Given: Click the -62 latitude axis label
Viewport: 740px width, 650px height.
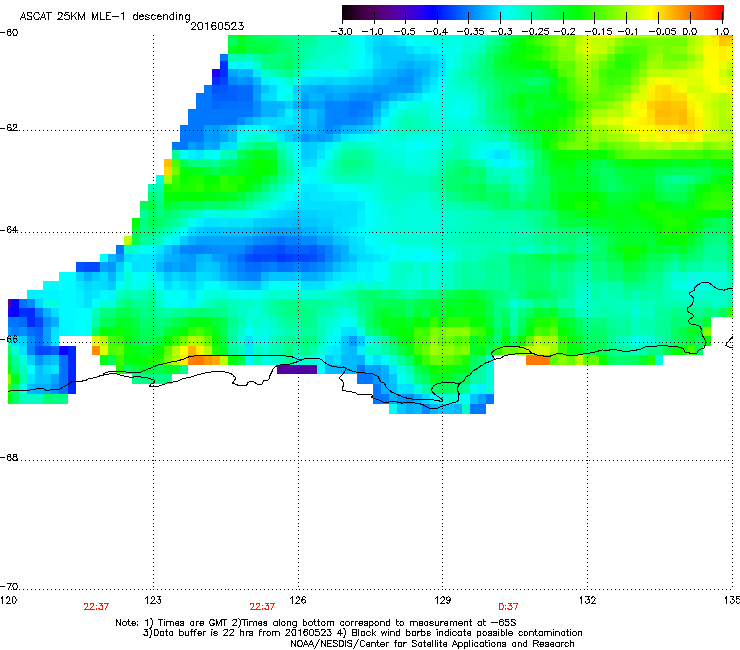Looking at the screenshot, I should 9,128.
